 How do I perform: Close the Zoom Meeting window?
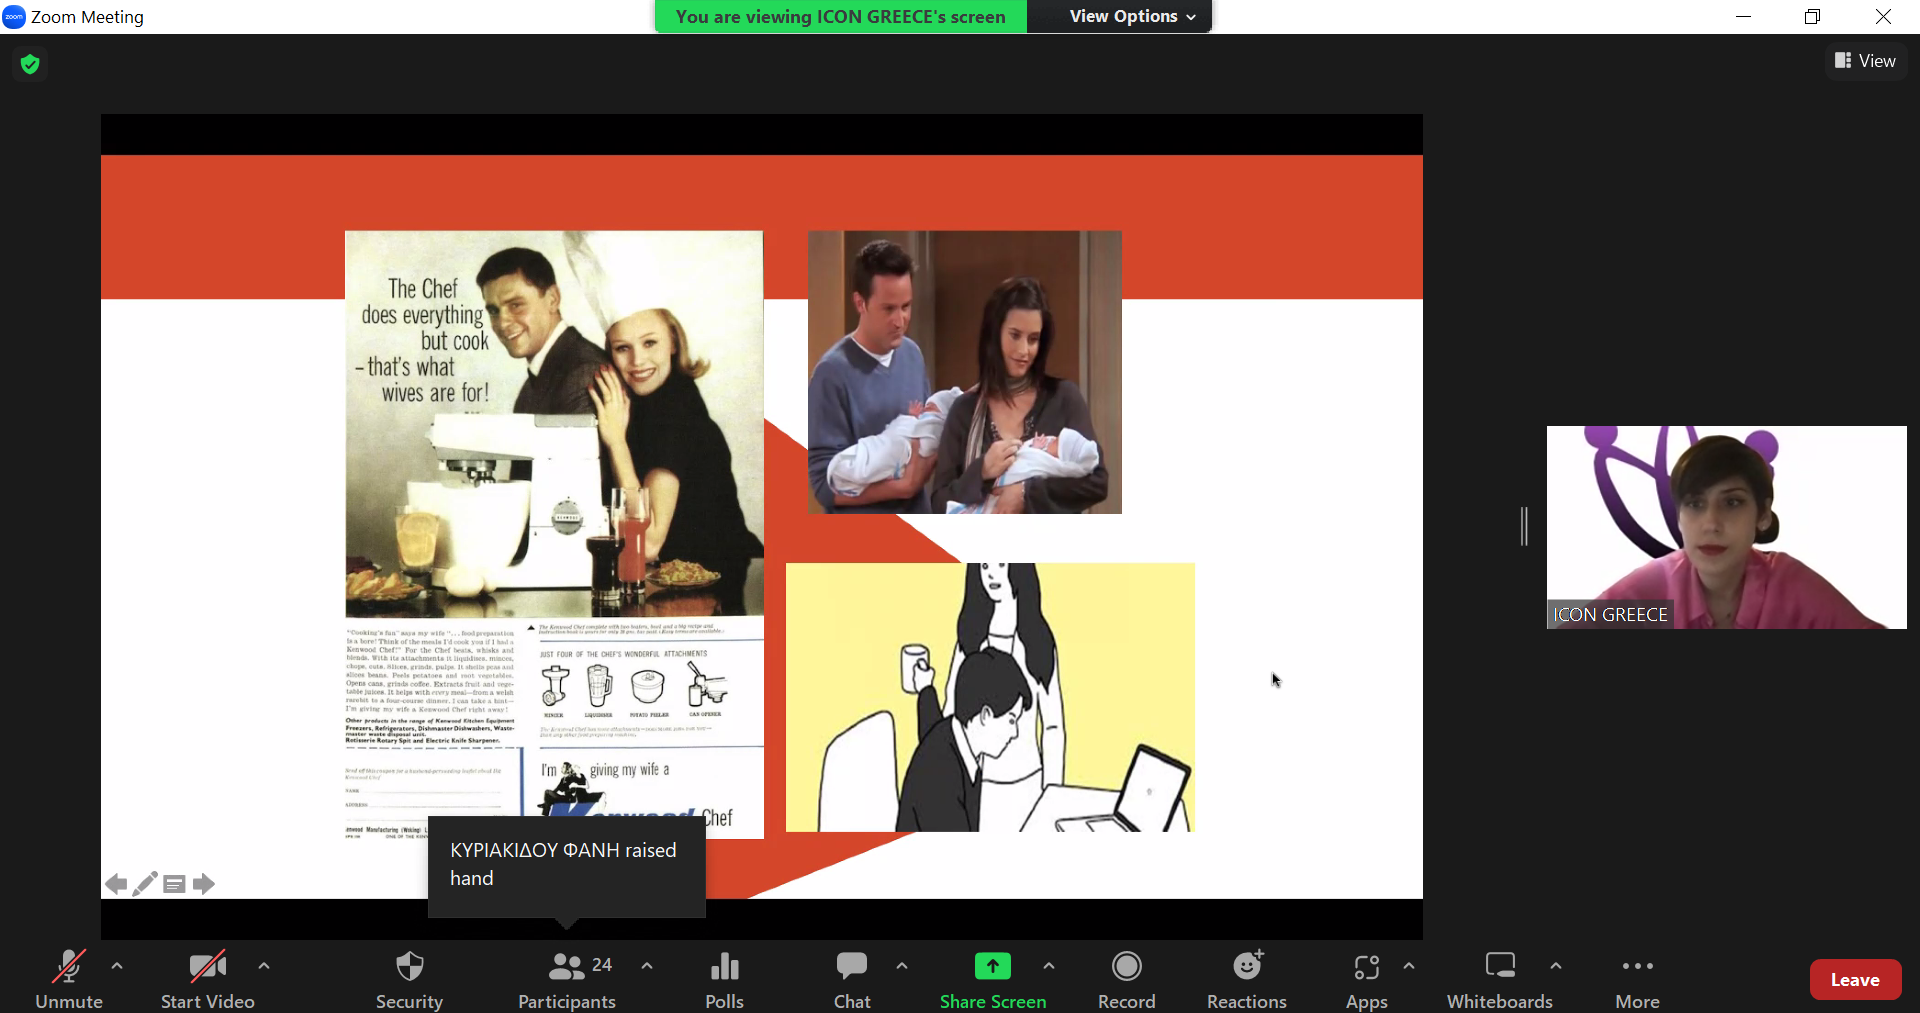point(1883,16)
